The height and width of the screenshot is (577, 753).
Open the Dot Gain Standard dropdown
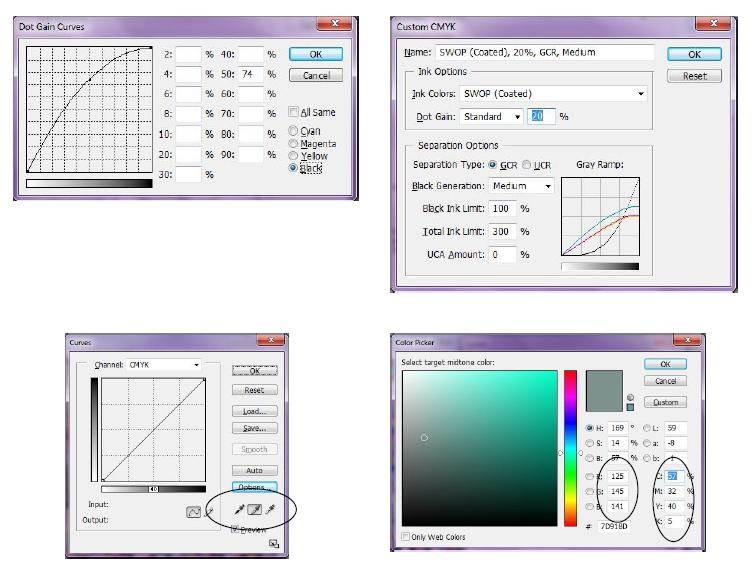click(x=491, y=117)
